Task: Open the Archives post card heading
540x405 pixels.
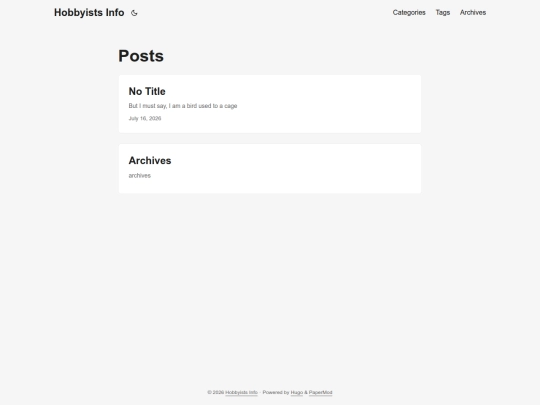Action: (150, 160)
